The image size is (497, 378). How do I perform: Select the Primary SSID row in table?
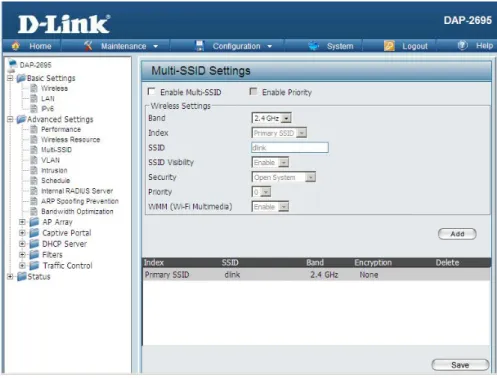(316, 275)
